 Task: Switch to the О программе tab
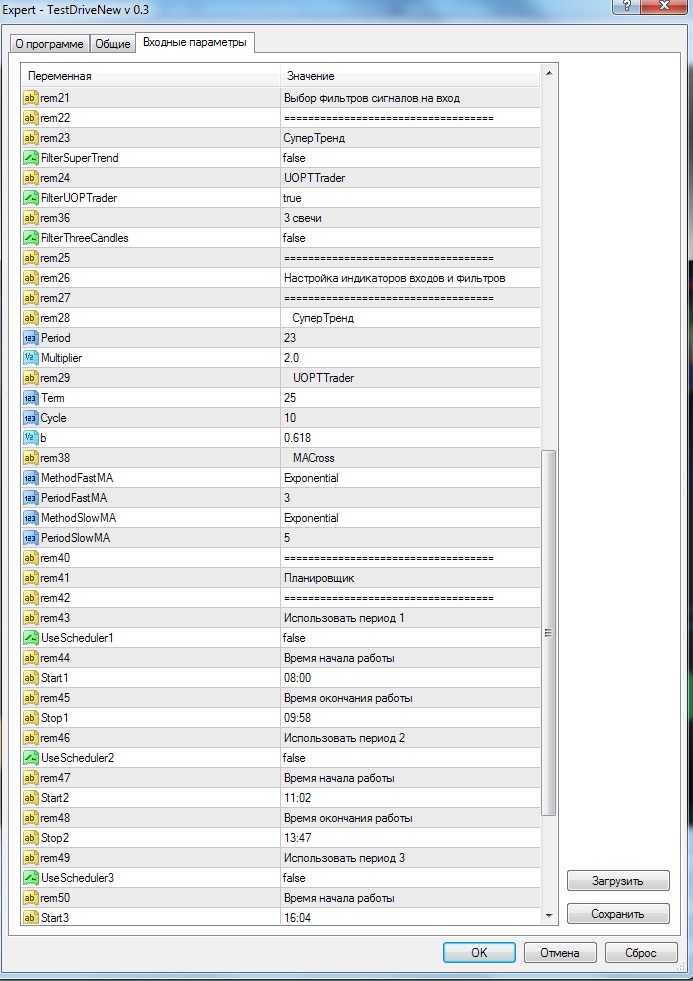[49, 44]
